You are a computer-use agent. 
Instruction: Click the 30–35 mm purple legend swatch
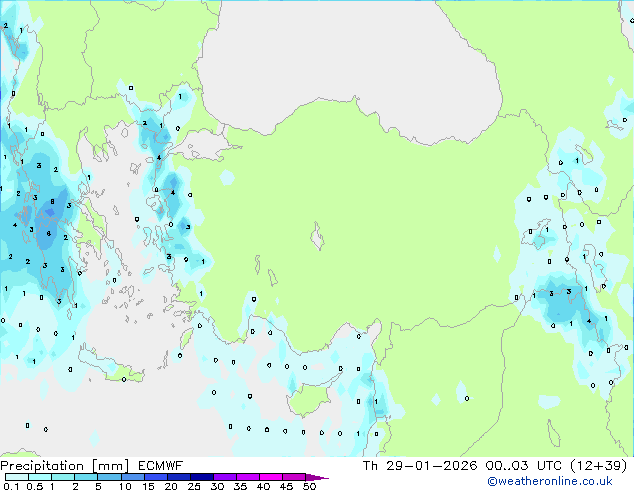pos(225,477)
